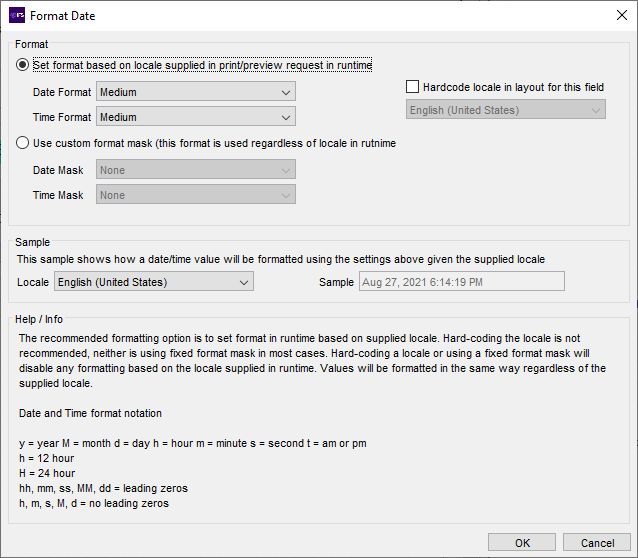This screenshot has width=638, height=558.
Task: Click the Date and Time format notation heading
Action: pyautogui.click(x=91, y=413)
